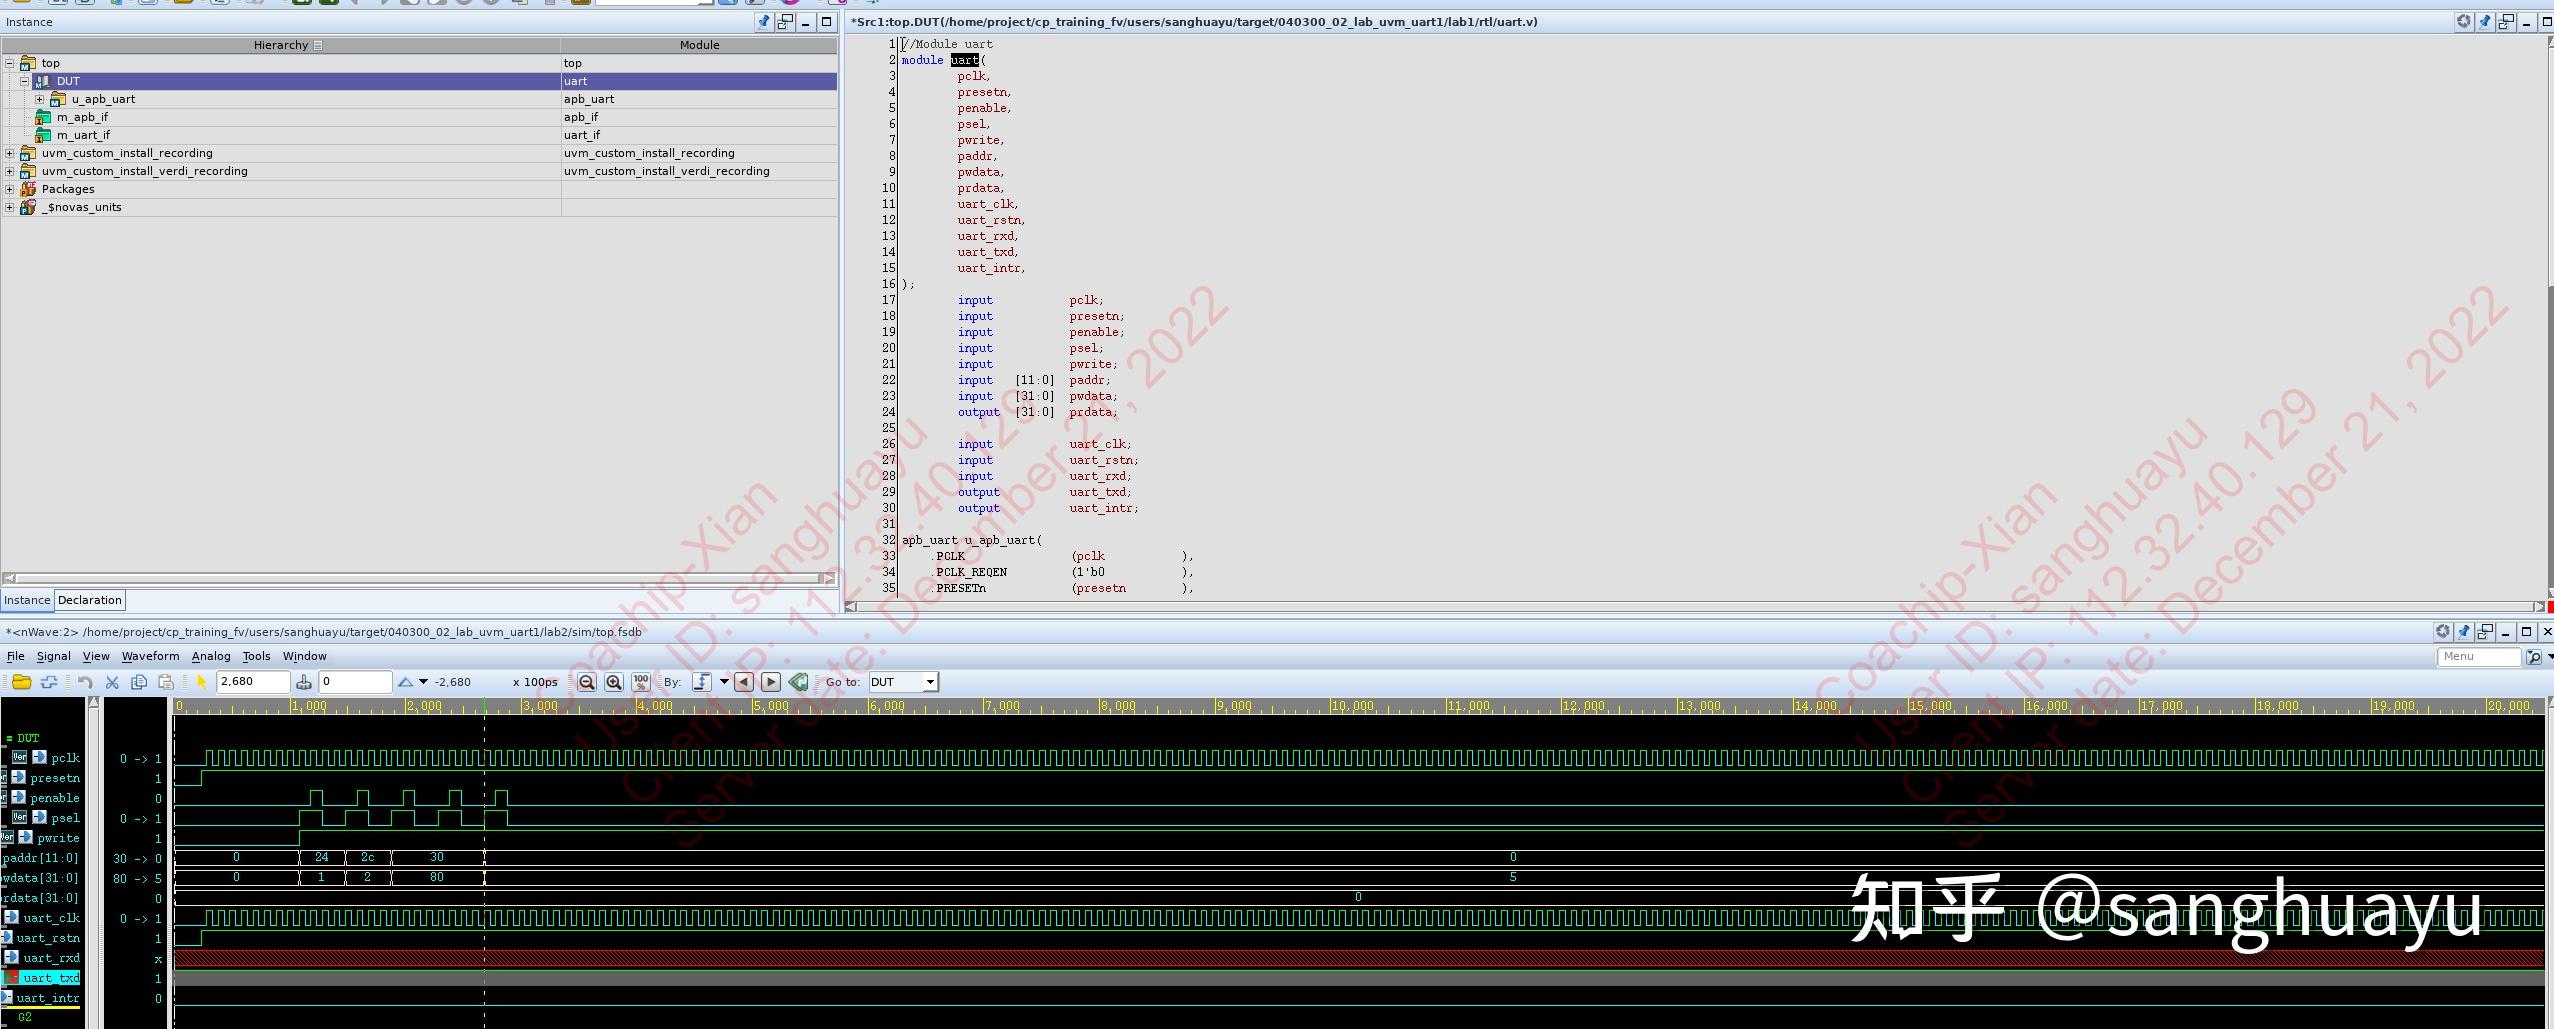Pin the Instance panel with the pushpin icon
Screen dimensions: 2554x1029
coord(764,22)
